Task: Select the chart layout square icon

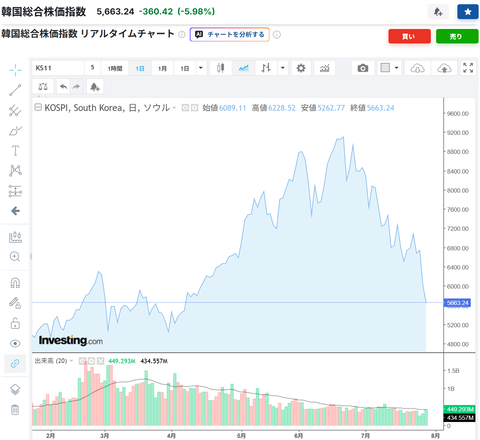Action: pos(385,68)
